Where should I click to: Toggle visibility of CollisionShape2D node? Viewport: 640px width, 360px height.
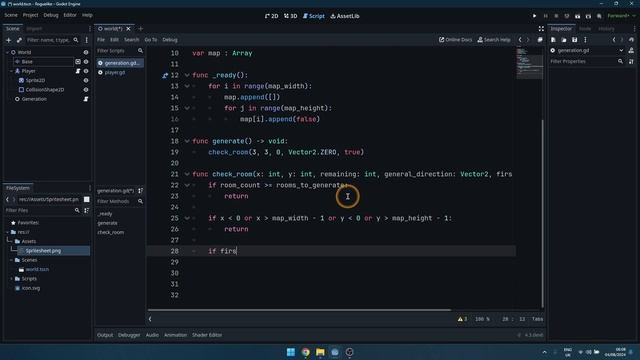[86, 90]
